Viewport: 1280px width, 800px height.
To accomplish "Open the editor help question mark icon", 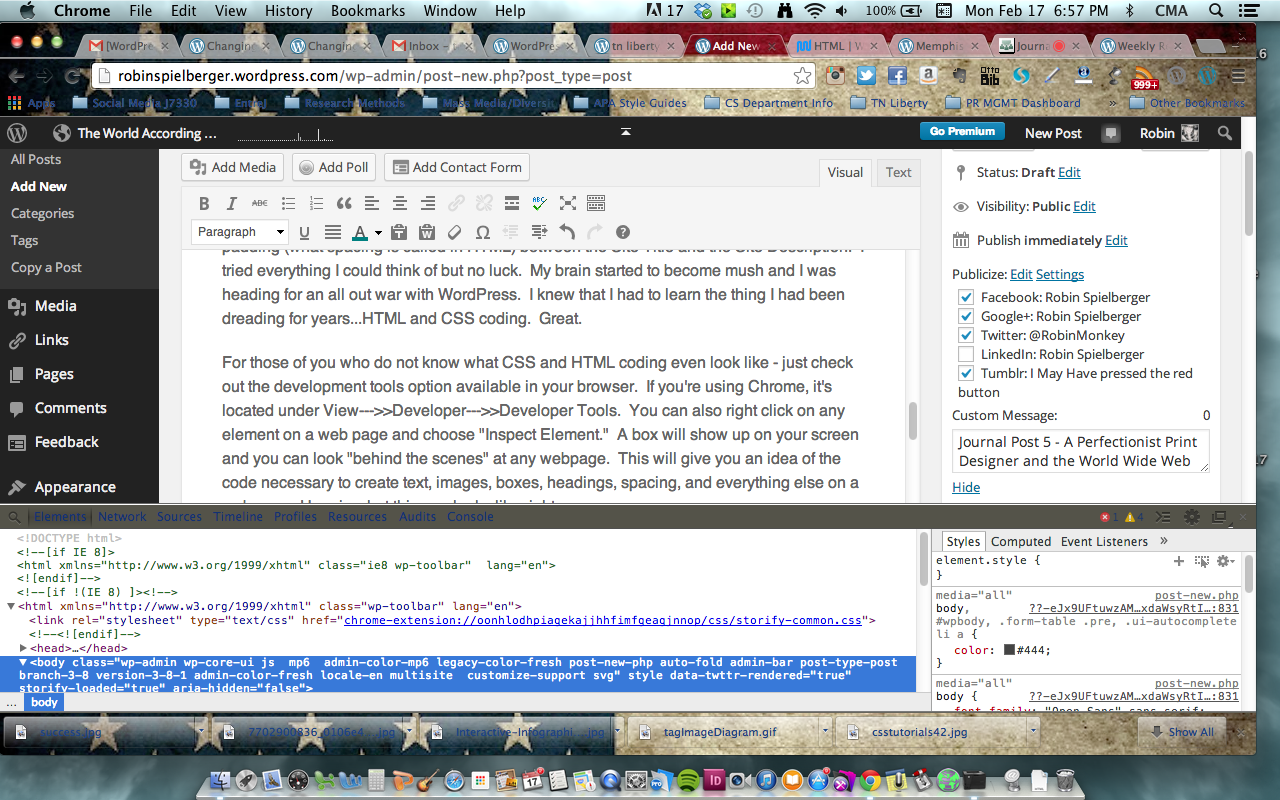I will (623, 232).
